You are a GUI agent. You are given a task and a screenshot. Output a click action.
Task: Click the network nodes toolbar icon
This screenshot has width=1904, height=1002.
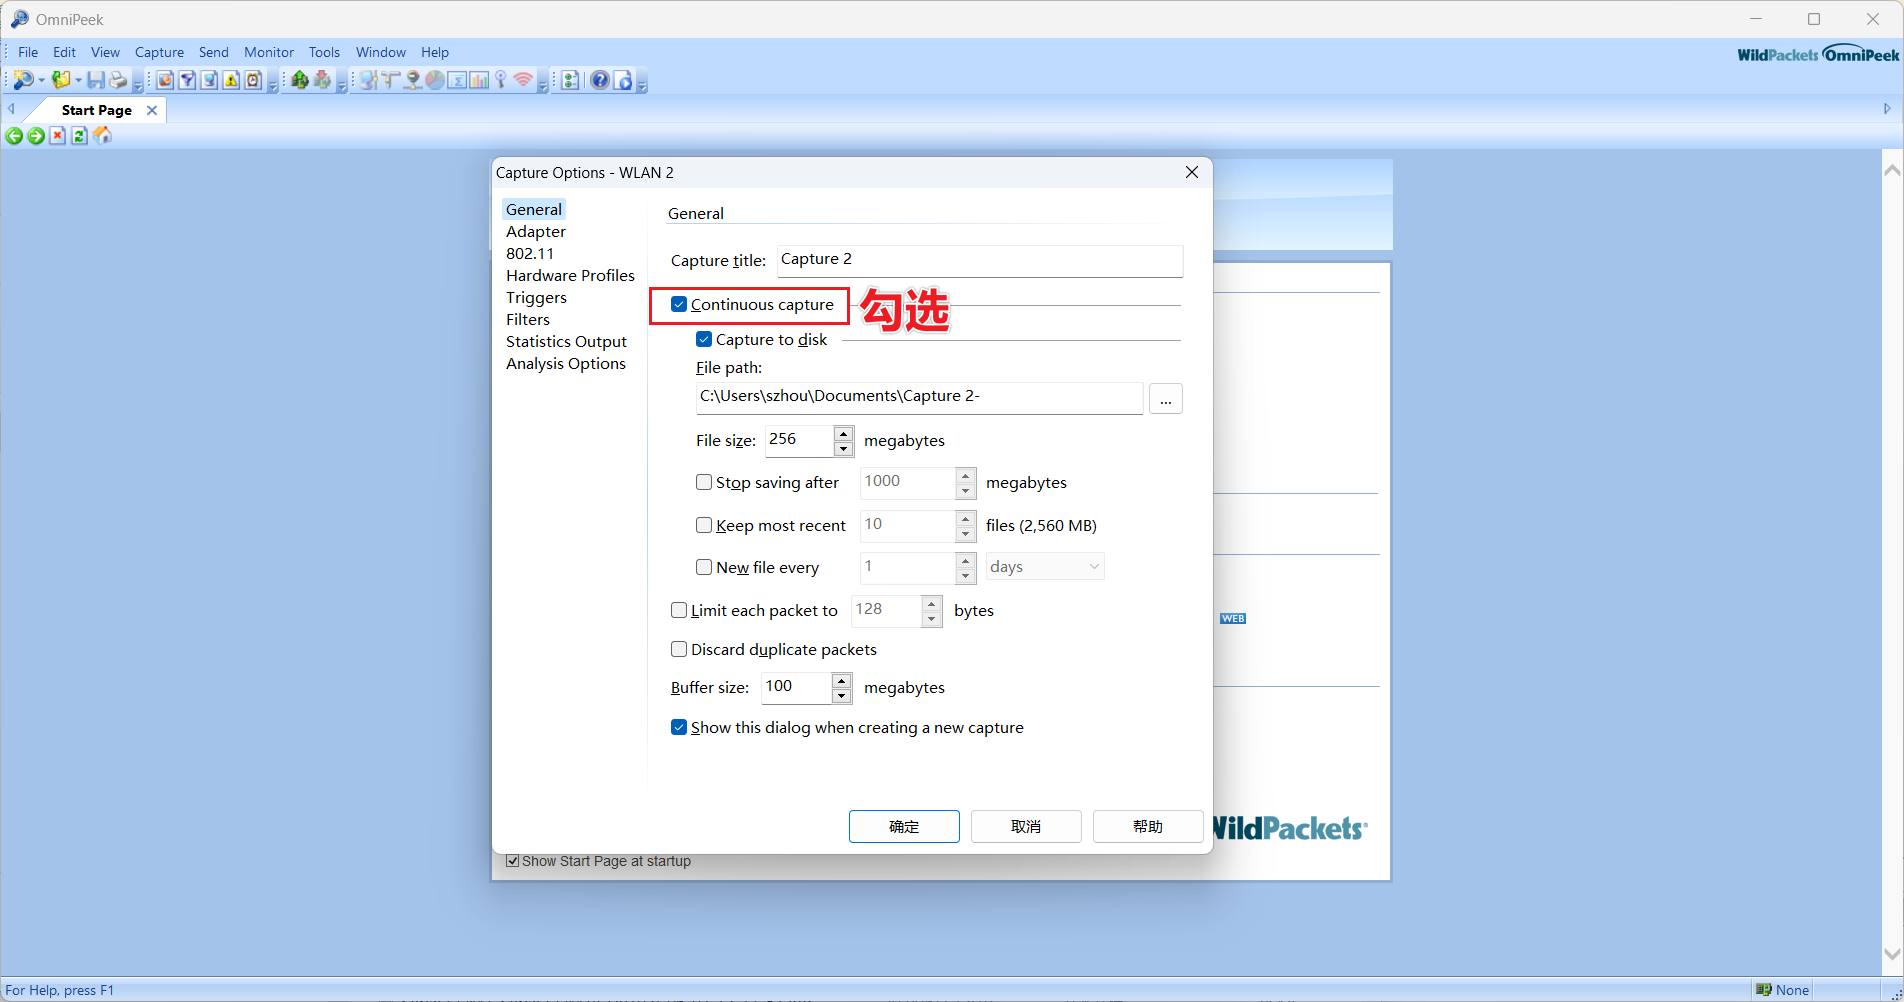click(369, 80)
